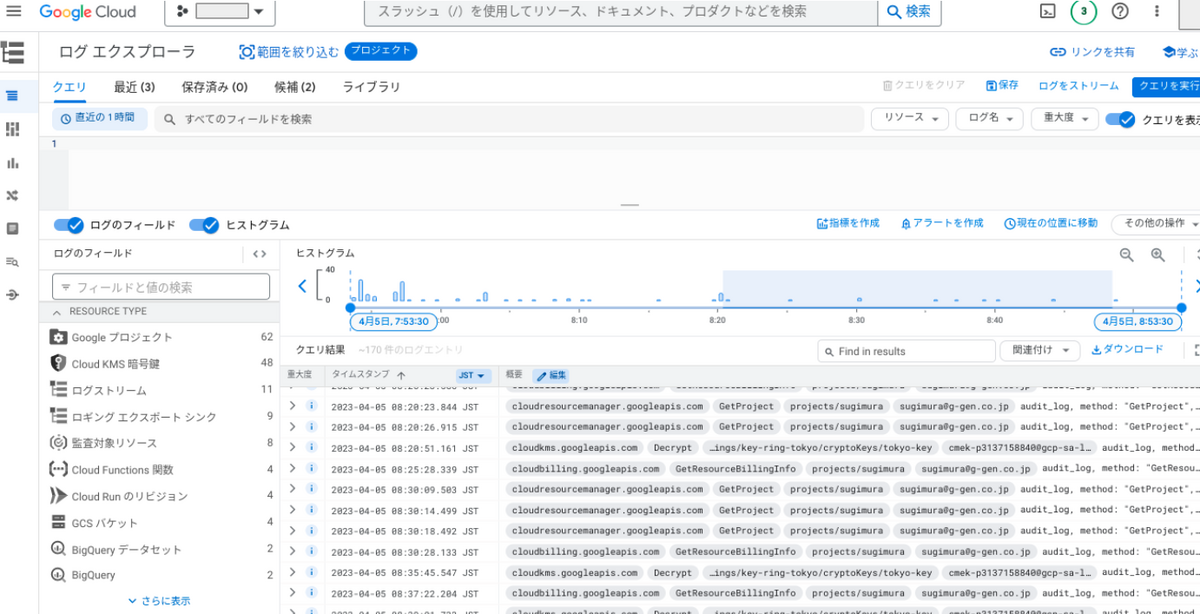
Task: Click the アラートを作成 link
Action: click(942, 223)
